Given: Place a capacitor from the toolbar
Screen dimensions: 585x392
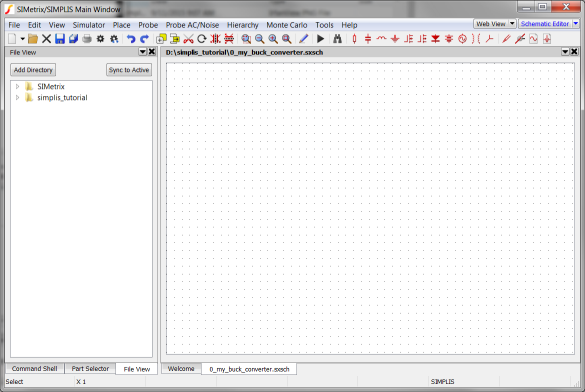Looking at the screenshot, I should [368, 39].
